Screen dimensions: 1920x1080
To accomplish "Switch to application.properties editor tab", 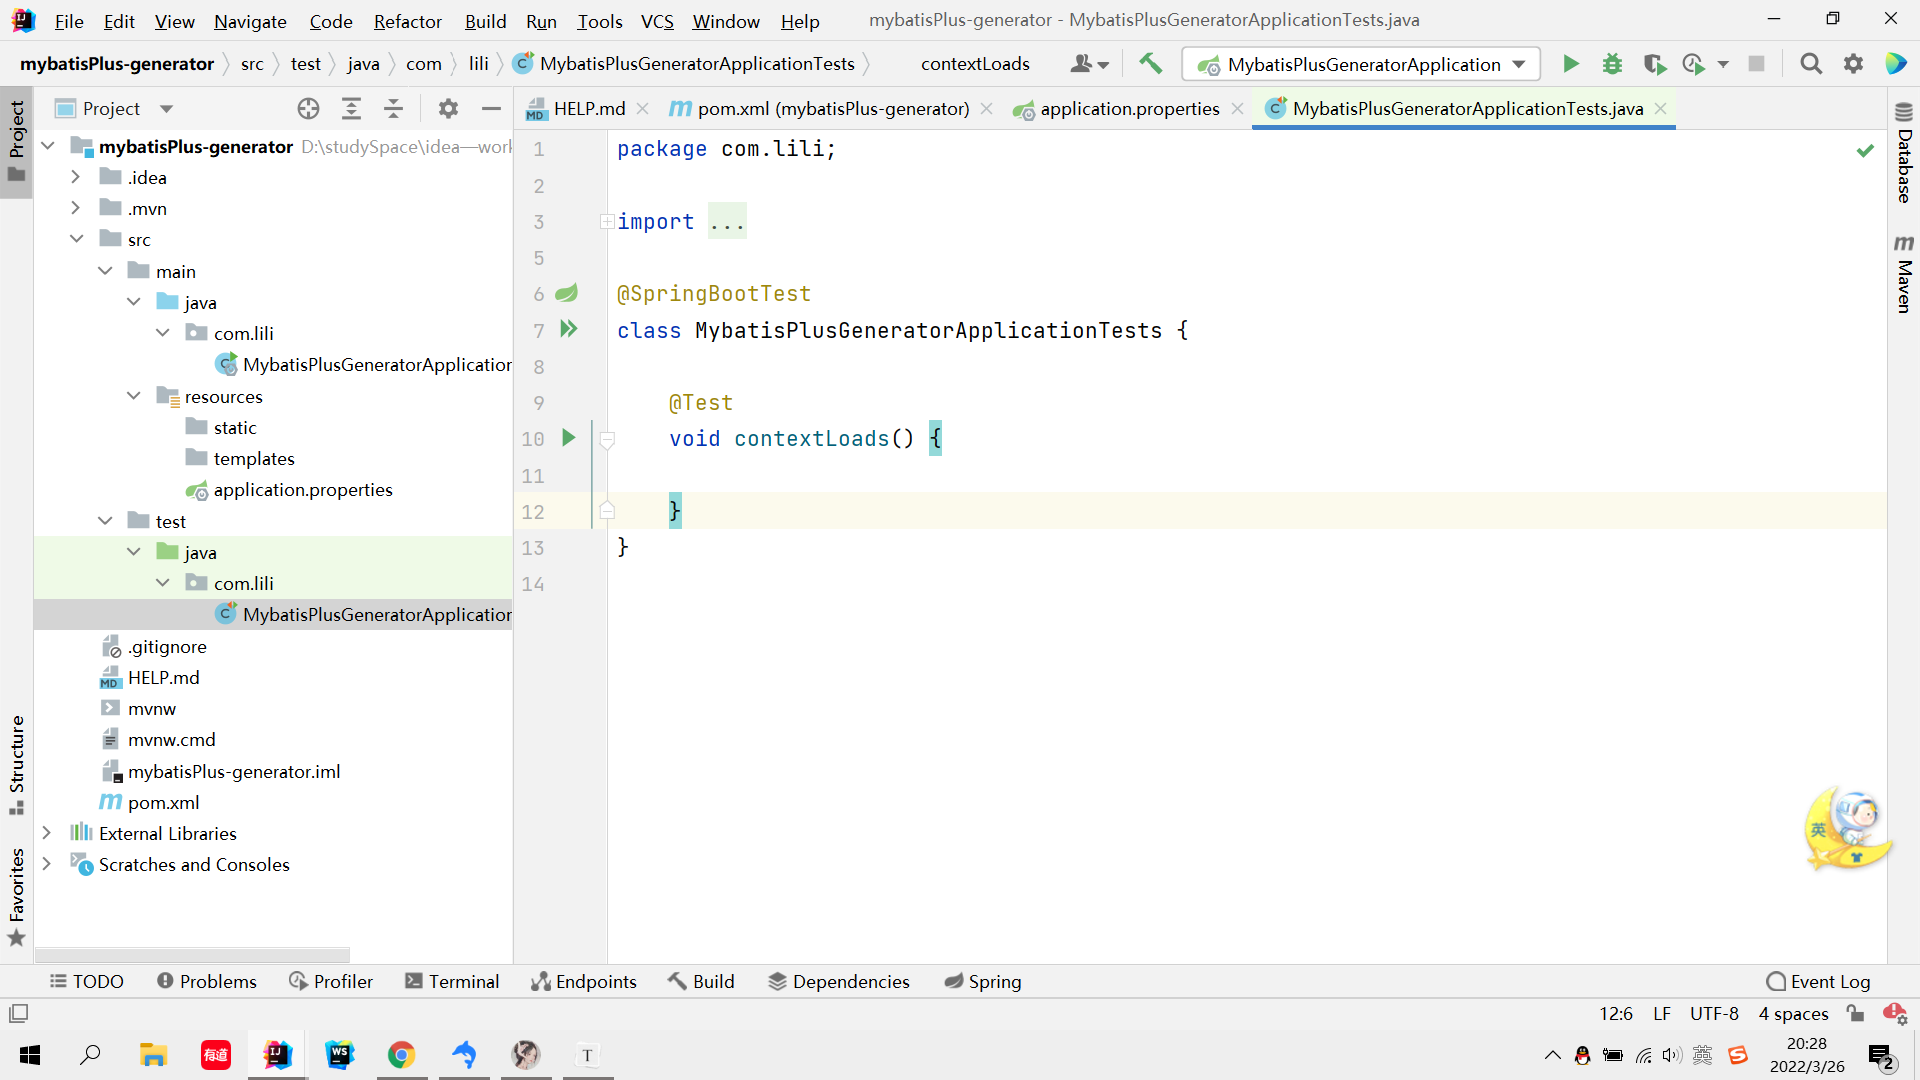I will (1129, 109).
